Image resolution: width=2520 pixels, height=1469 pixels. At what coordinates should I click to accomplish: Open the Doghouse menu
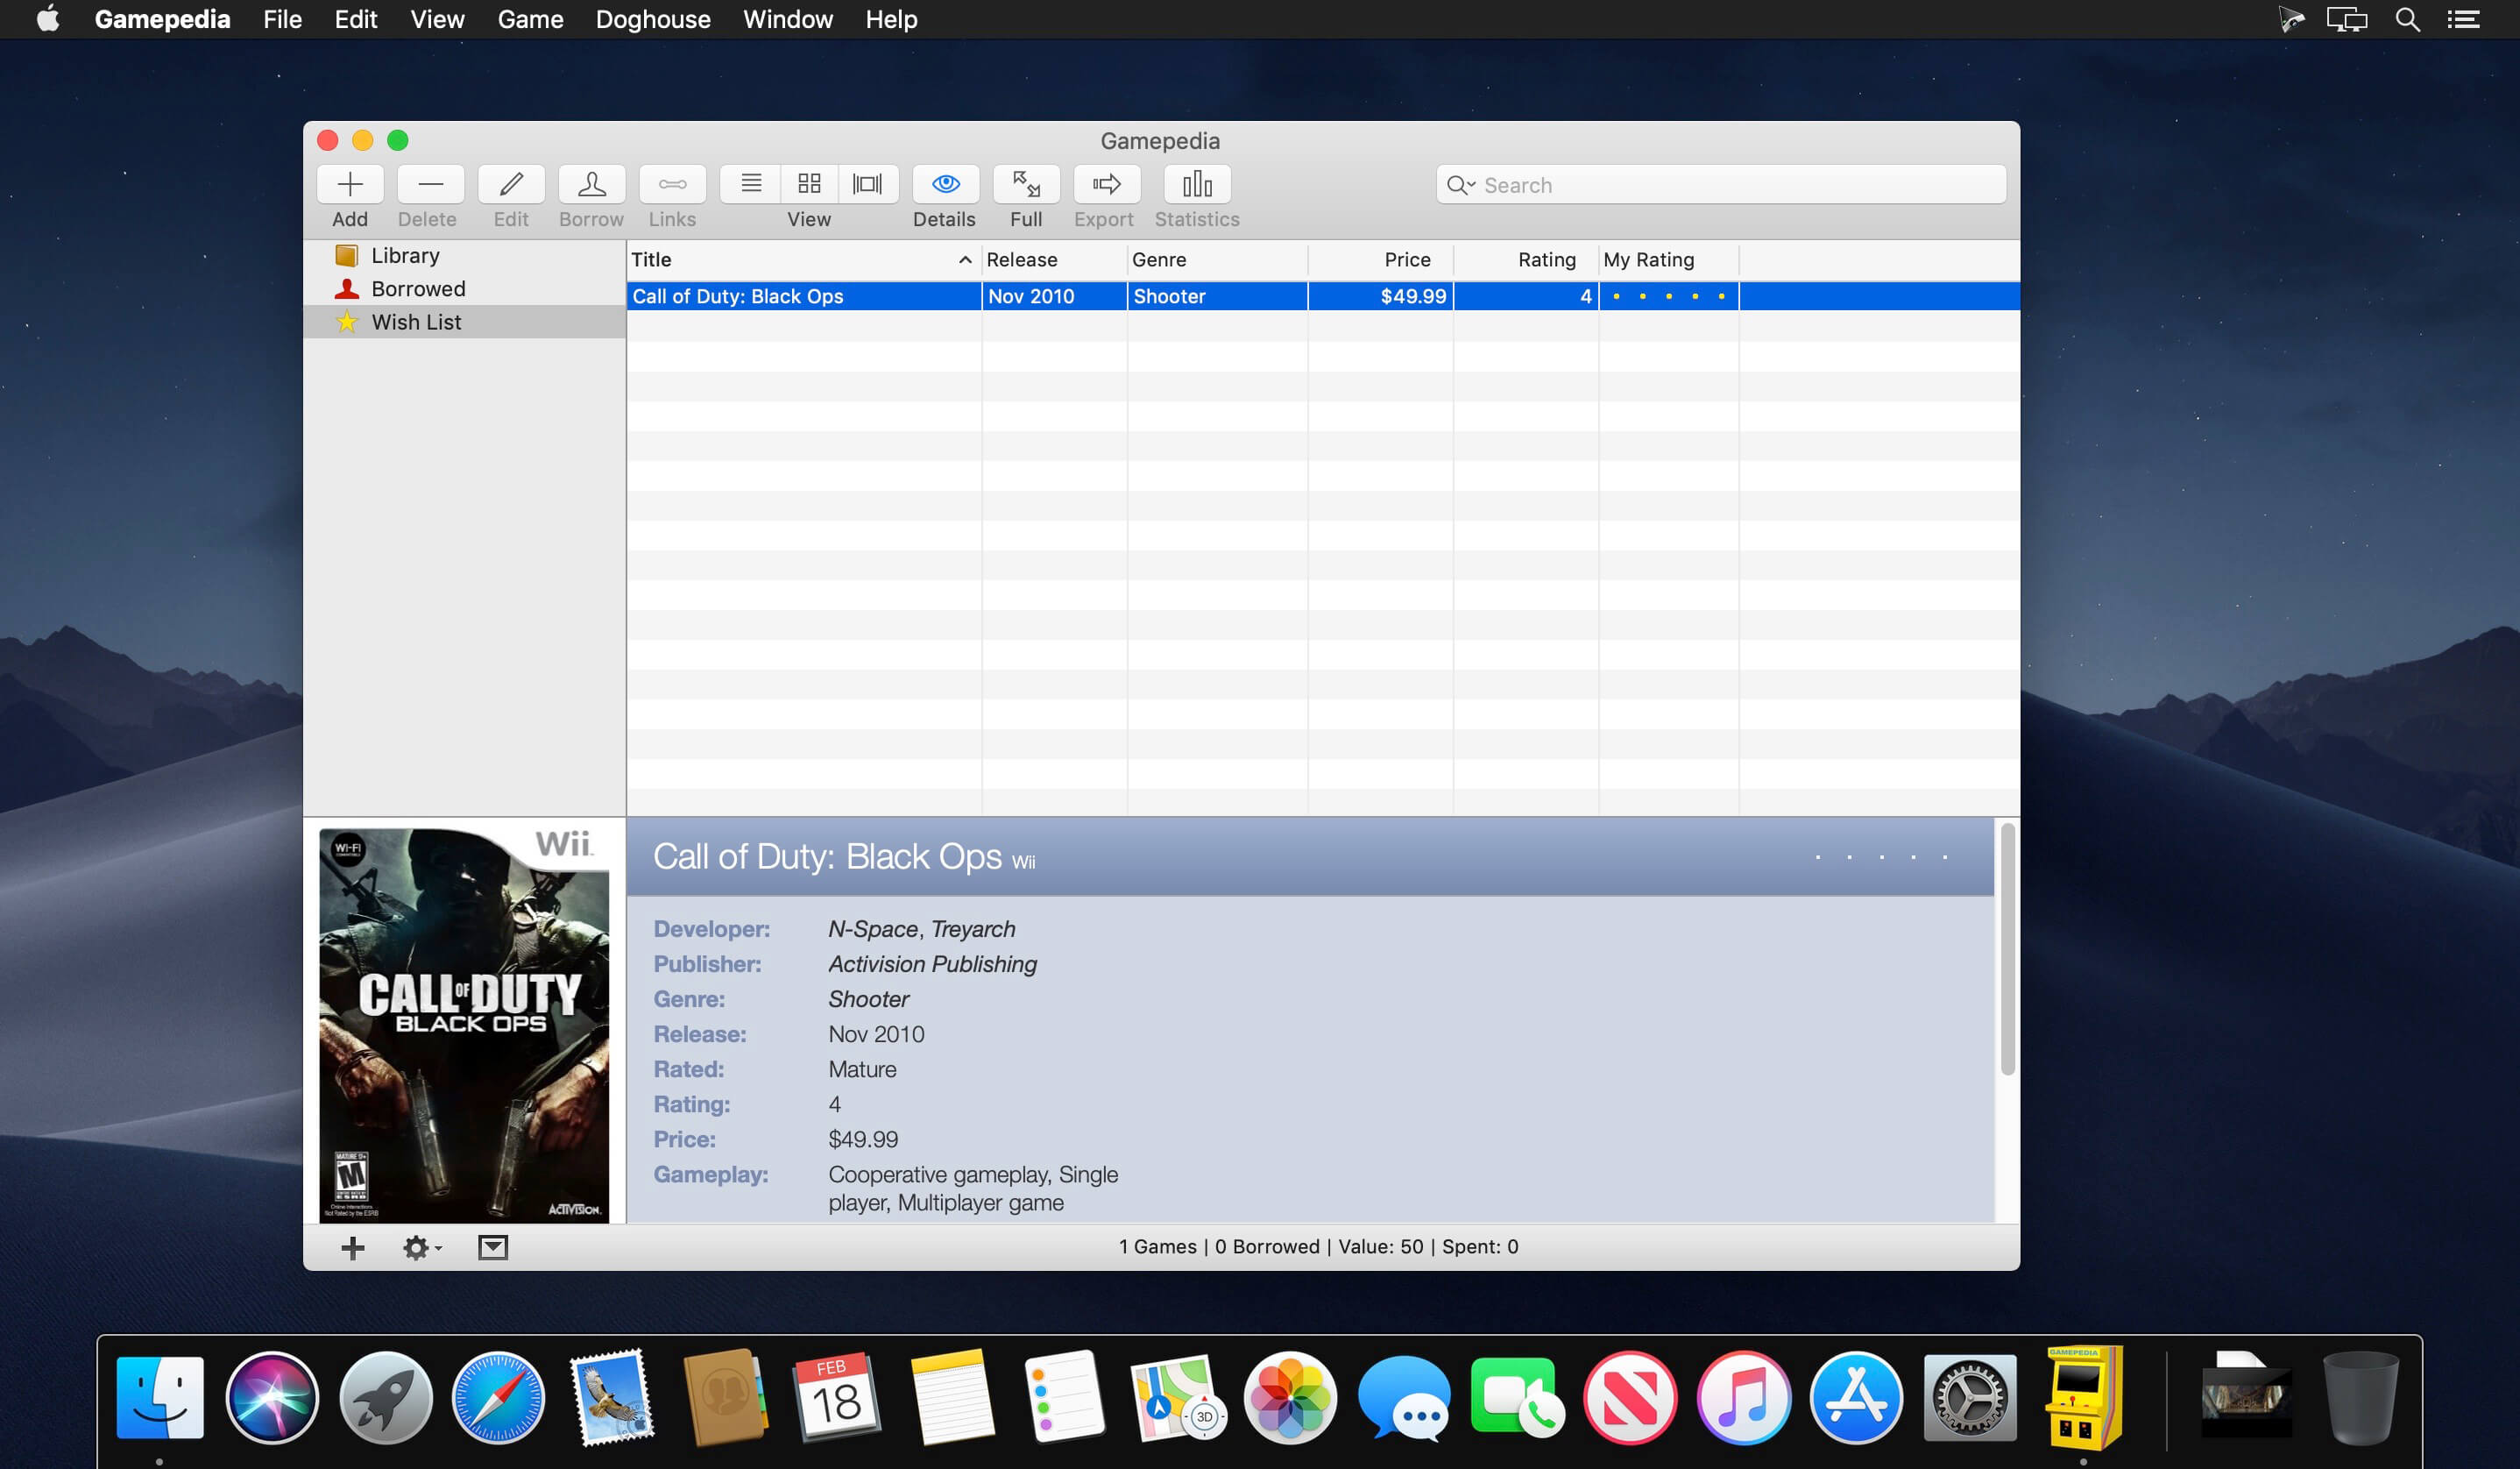pyautogui.click(x=653, y=19)
